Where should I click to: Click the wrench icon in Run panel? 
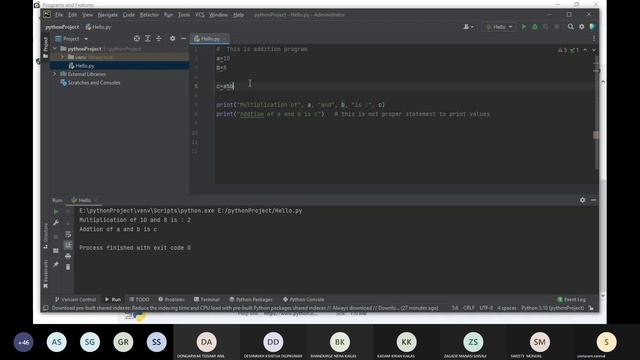56,222
